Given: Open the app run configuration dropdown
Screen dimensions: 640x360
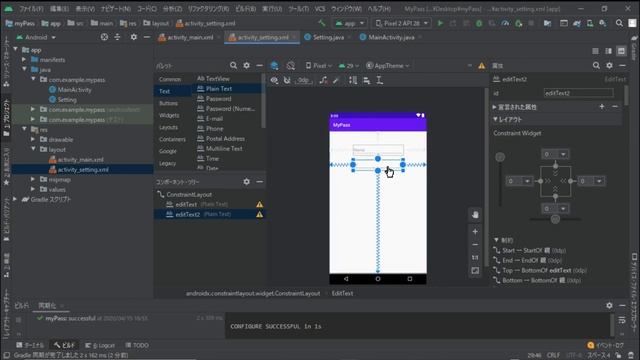Looking at the screenshot, I should 349,23.
